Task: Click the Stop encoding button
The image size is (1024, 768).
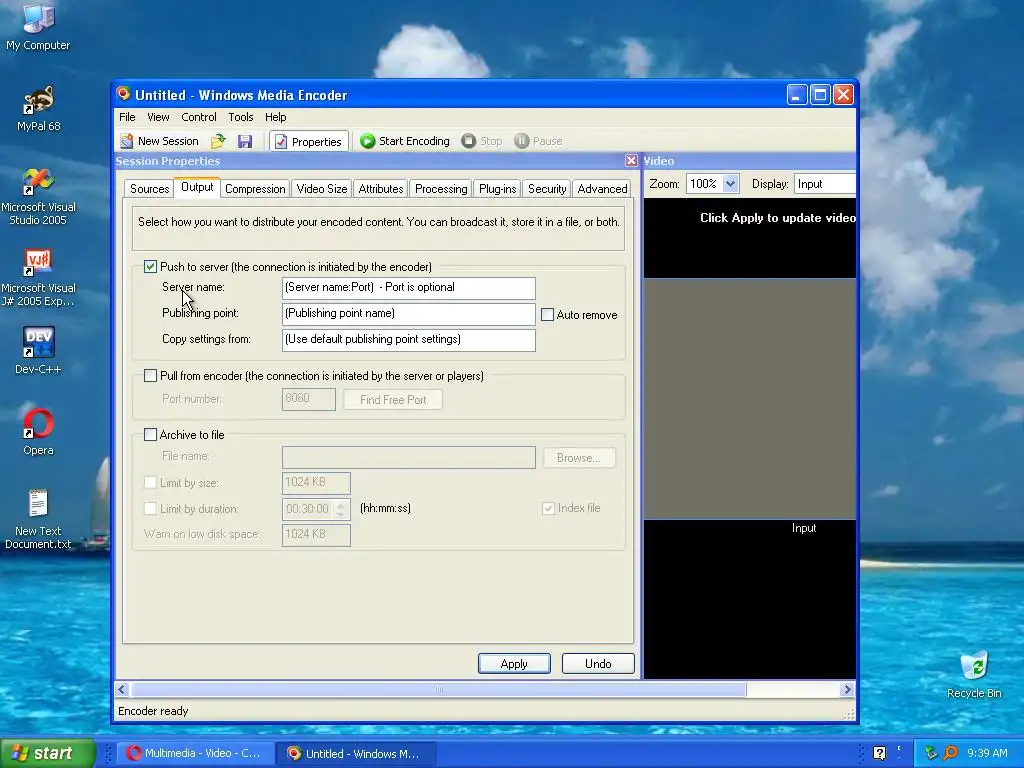Action: [x=482, y=141]
